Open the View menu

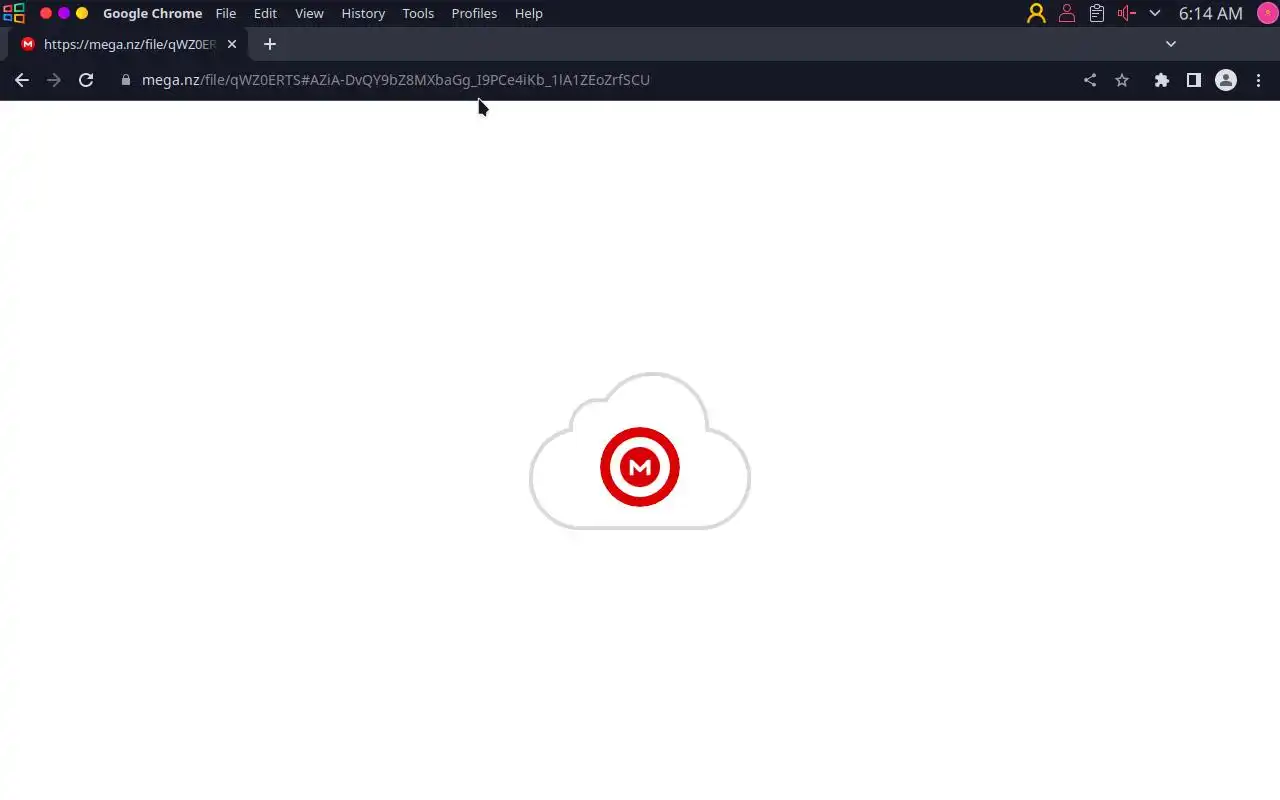(x=309, y=13)
